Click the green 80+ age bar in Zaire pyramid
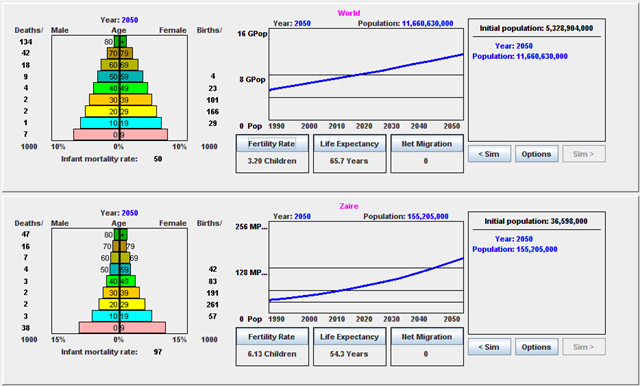 121,235
